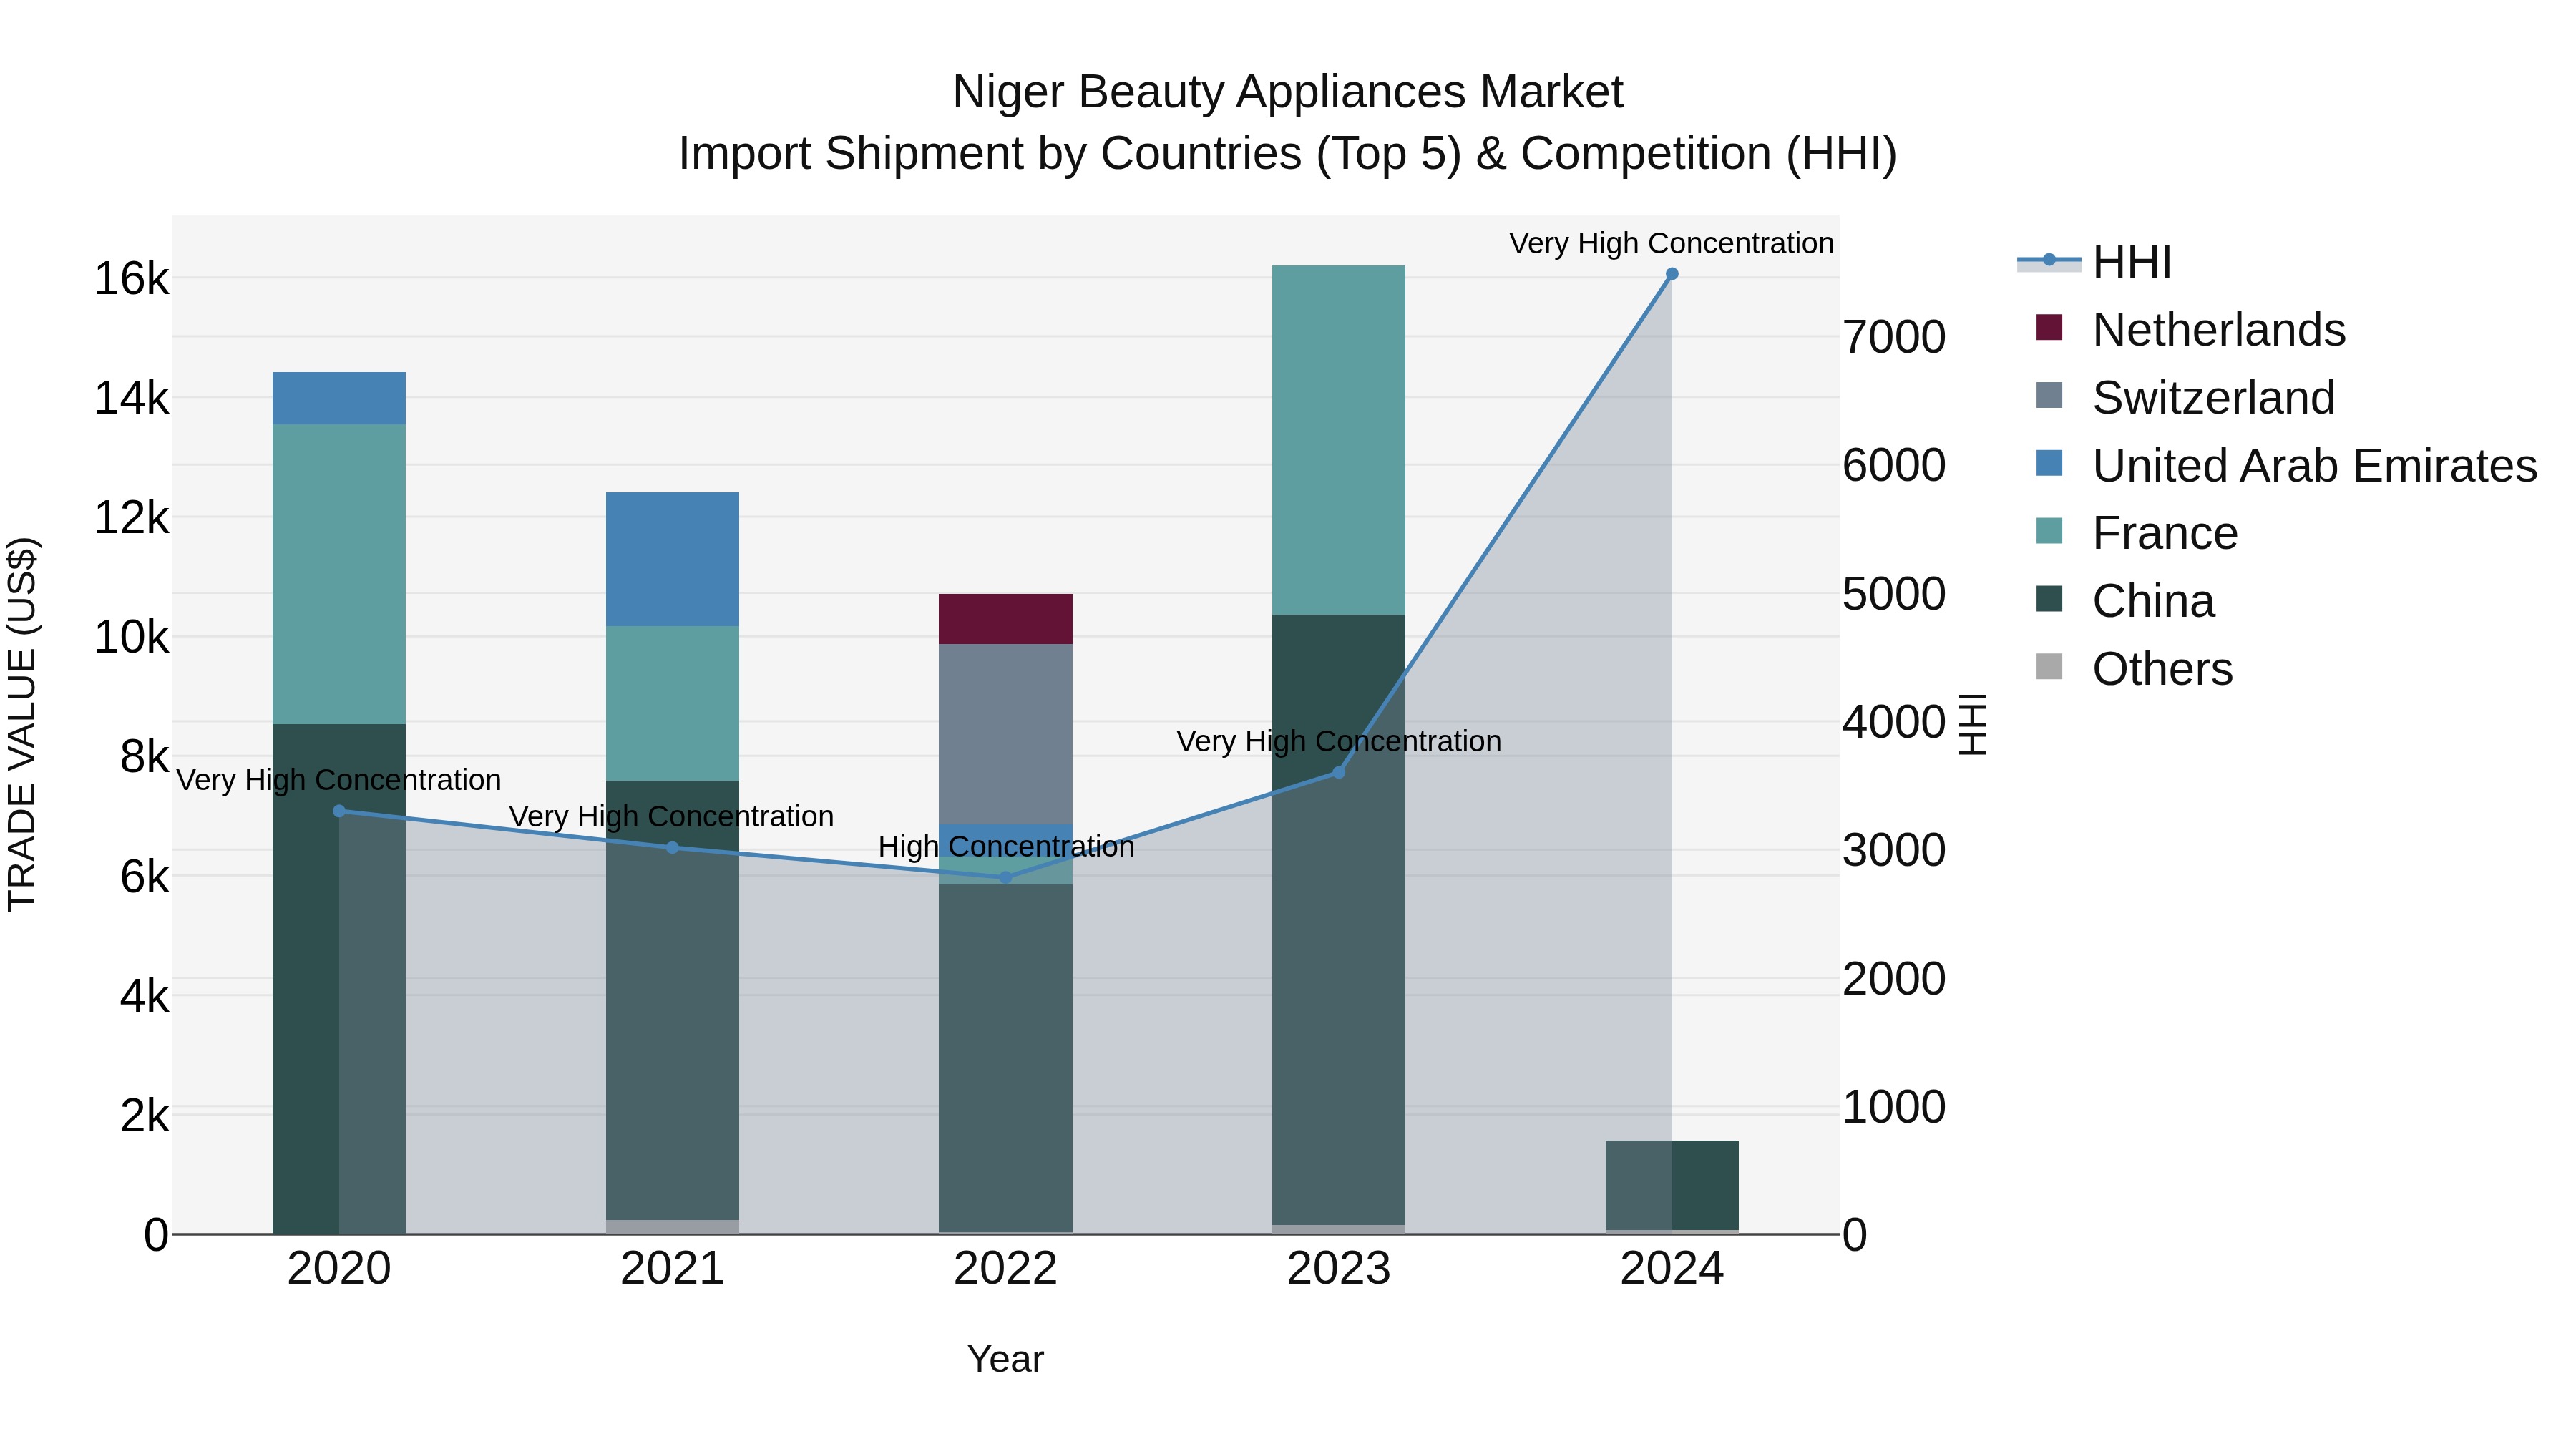This screenshot has width=2576, height=1449.
Task: Toggle the China legend entry
Action: pyautogui.click(x=2126, y=601)
